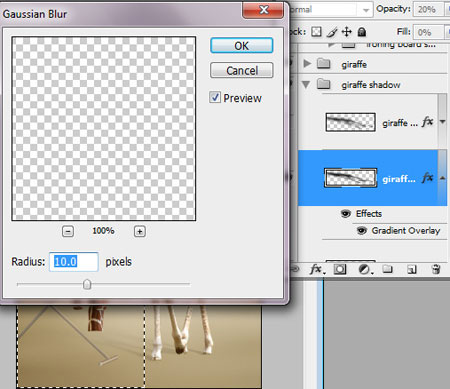Toggle lock image pixels brush icon
The image size is (450, 389).
(332, 32)
